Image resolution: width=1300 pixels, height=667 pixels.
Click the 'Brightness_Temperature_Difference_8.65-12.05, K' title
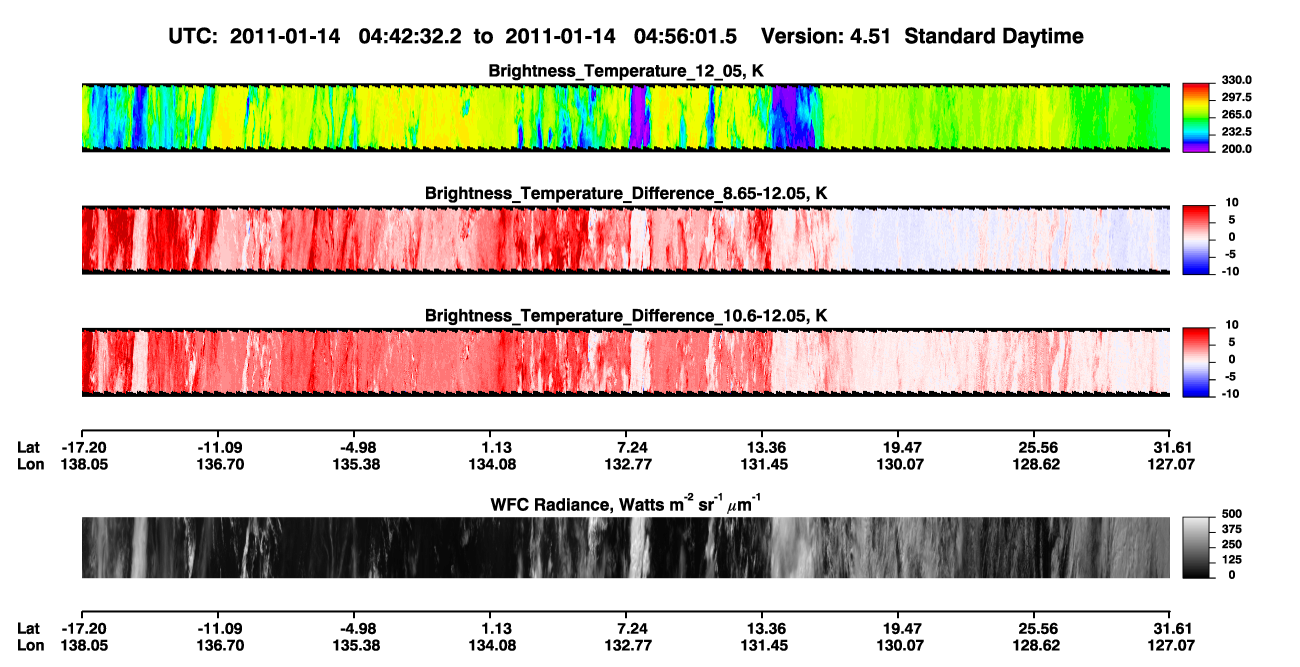[x=627, y=193]
